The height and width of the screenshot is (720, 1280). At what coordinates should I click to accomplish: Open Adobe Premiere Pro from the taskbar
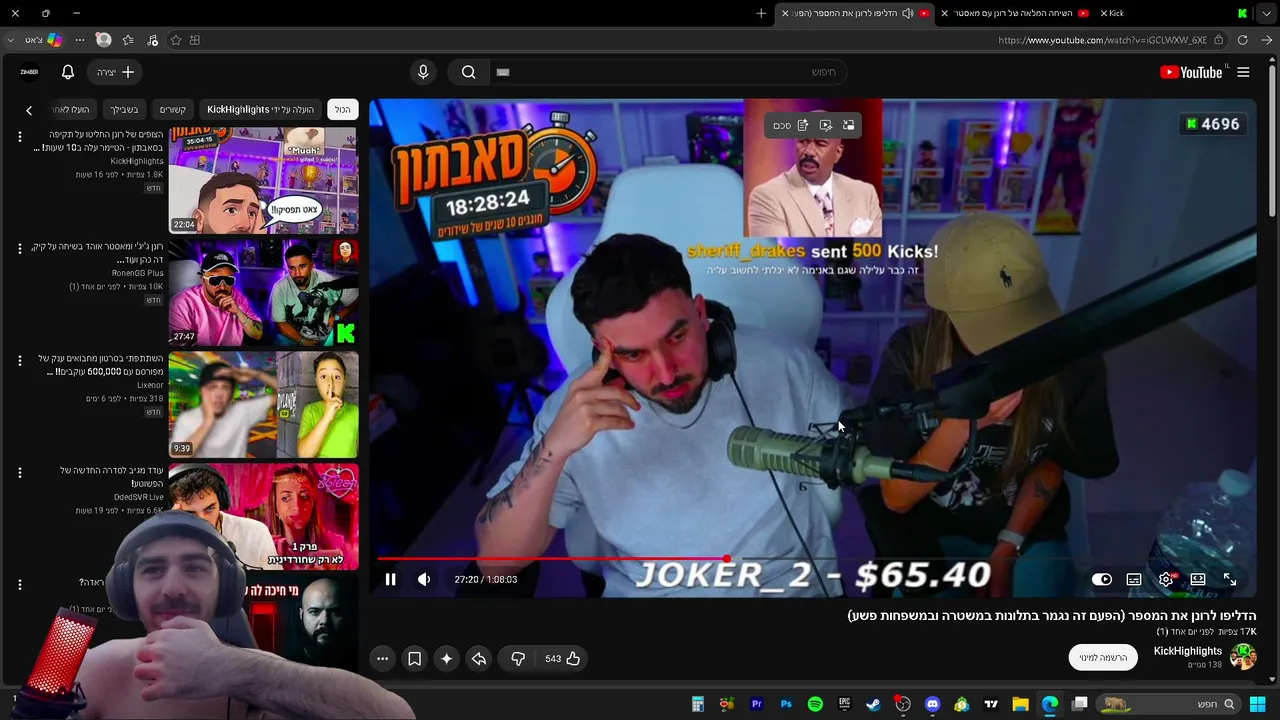coord(756,704)
